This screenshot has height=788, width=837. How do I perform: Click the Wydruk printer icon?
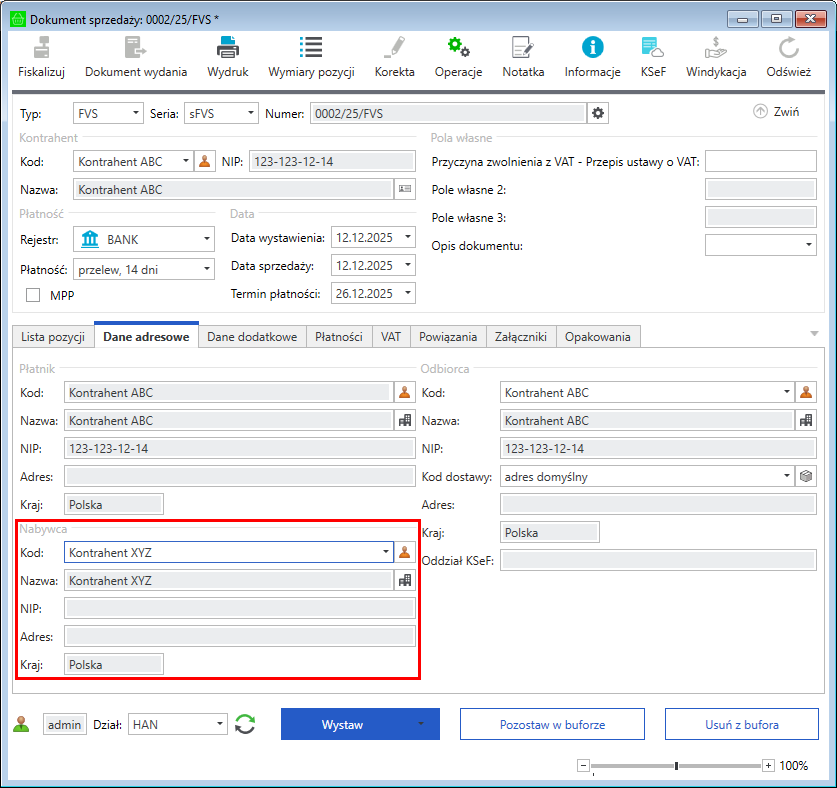(x=228, y=47)
